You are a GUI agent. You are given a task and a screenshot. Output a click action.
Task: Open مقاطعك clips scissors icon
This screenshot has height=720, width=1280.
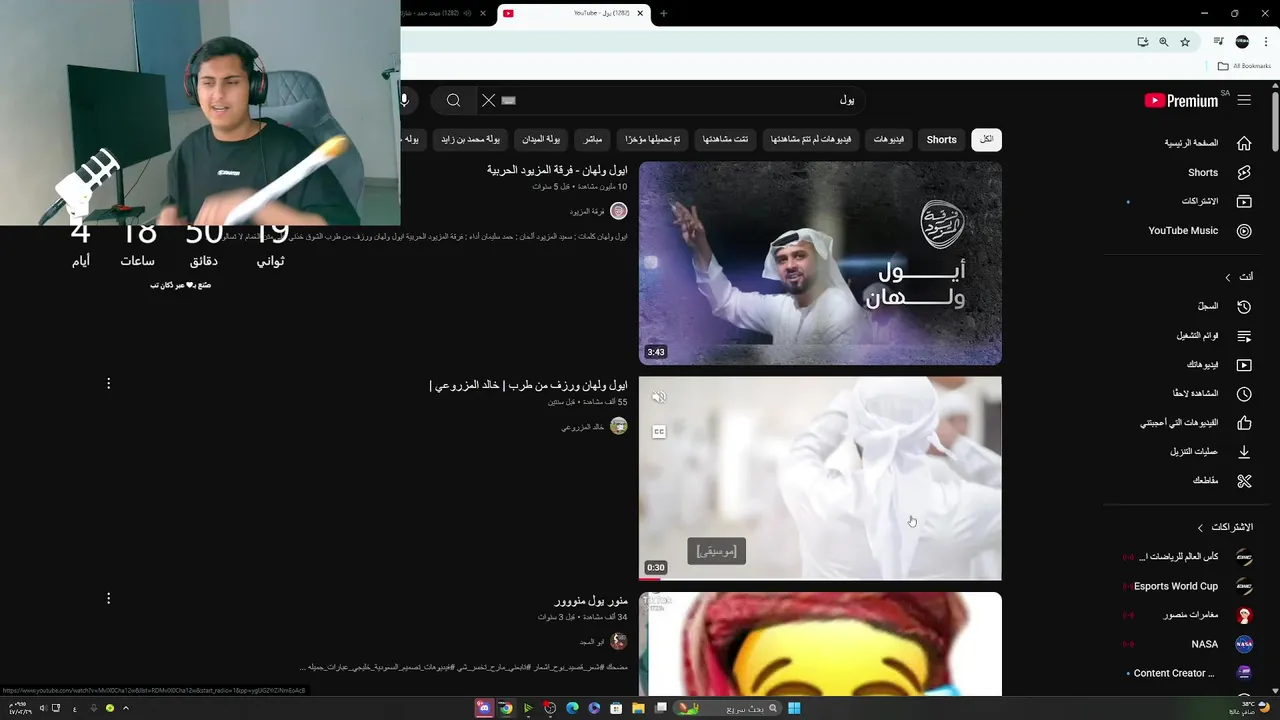pos(1244,481)
